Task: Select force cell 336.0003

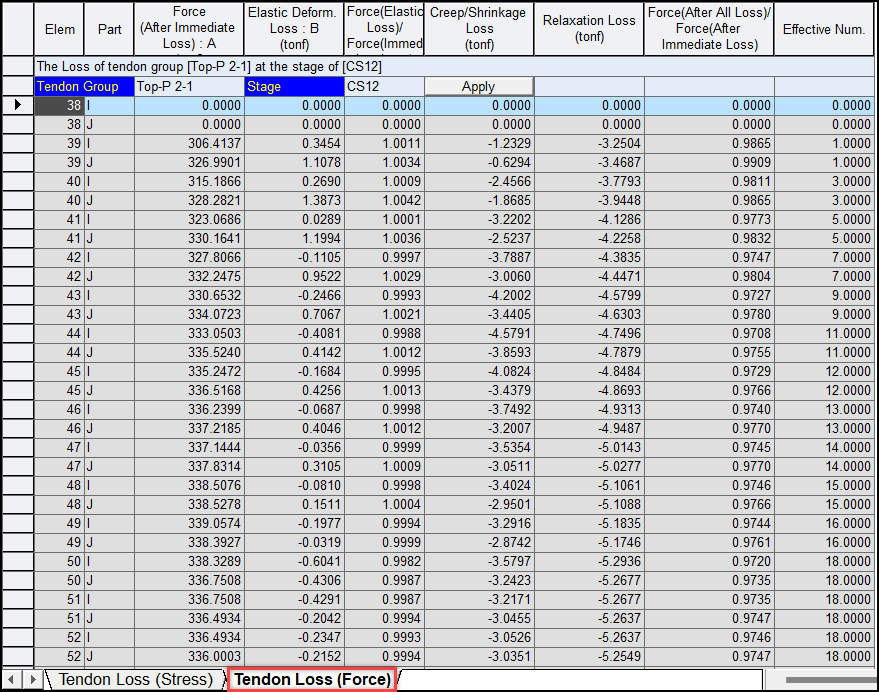Action: (189, 657)
